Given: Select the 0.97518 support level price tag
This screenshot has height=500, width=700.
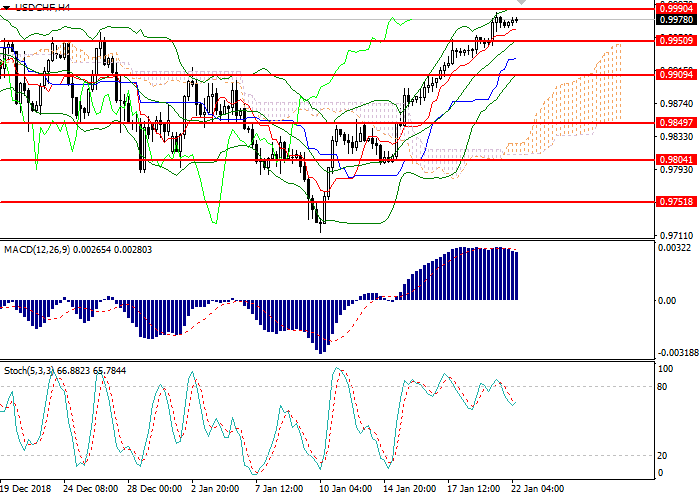Looking at the screenshot, I should coord(675,201).
